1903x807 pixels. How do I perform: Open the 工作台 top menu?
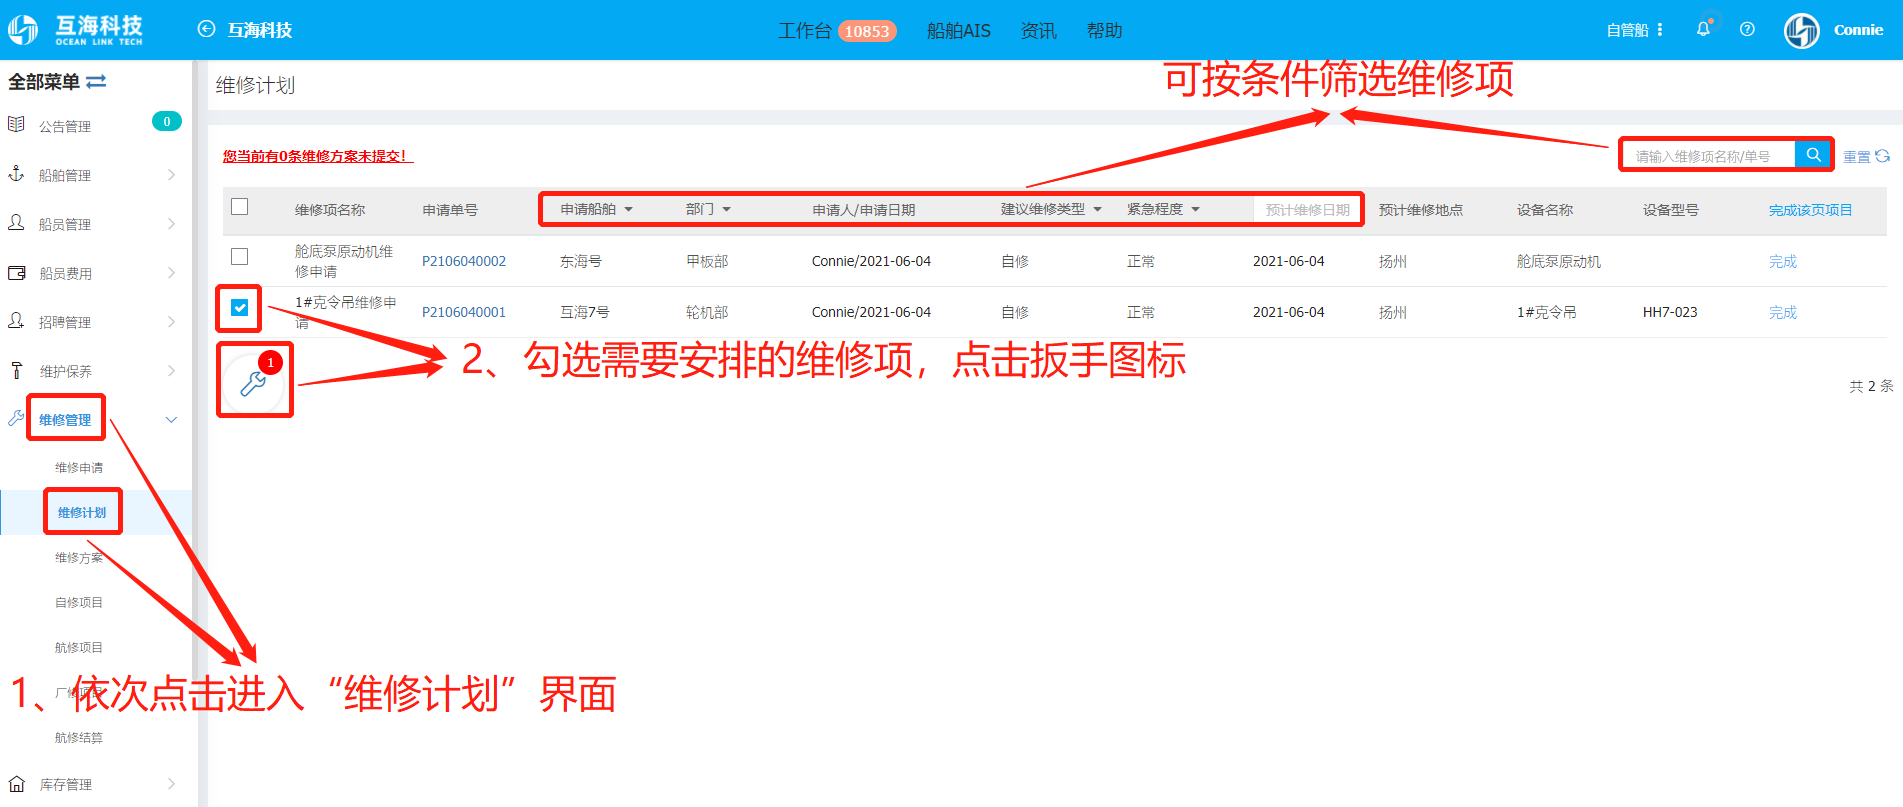coord(805,31)
